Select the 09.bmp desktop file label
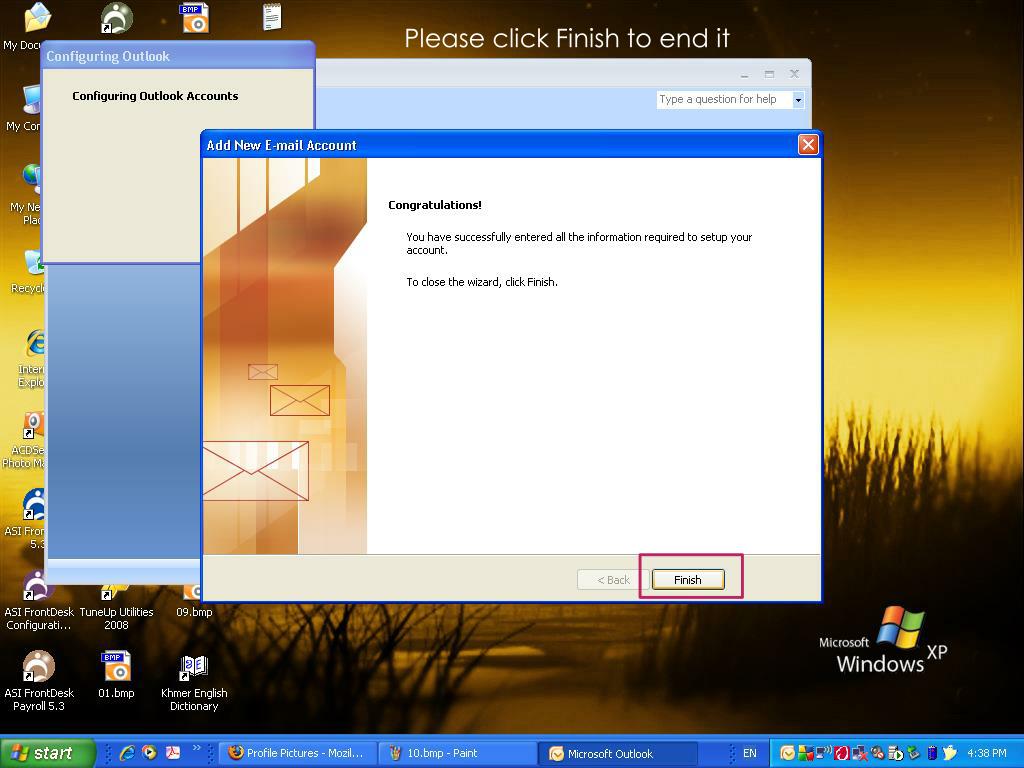The height and width of the screenshot is (768, 1024). coord(194,612)
